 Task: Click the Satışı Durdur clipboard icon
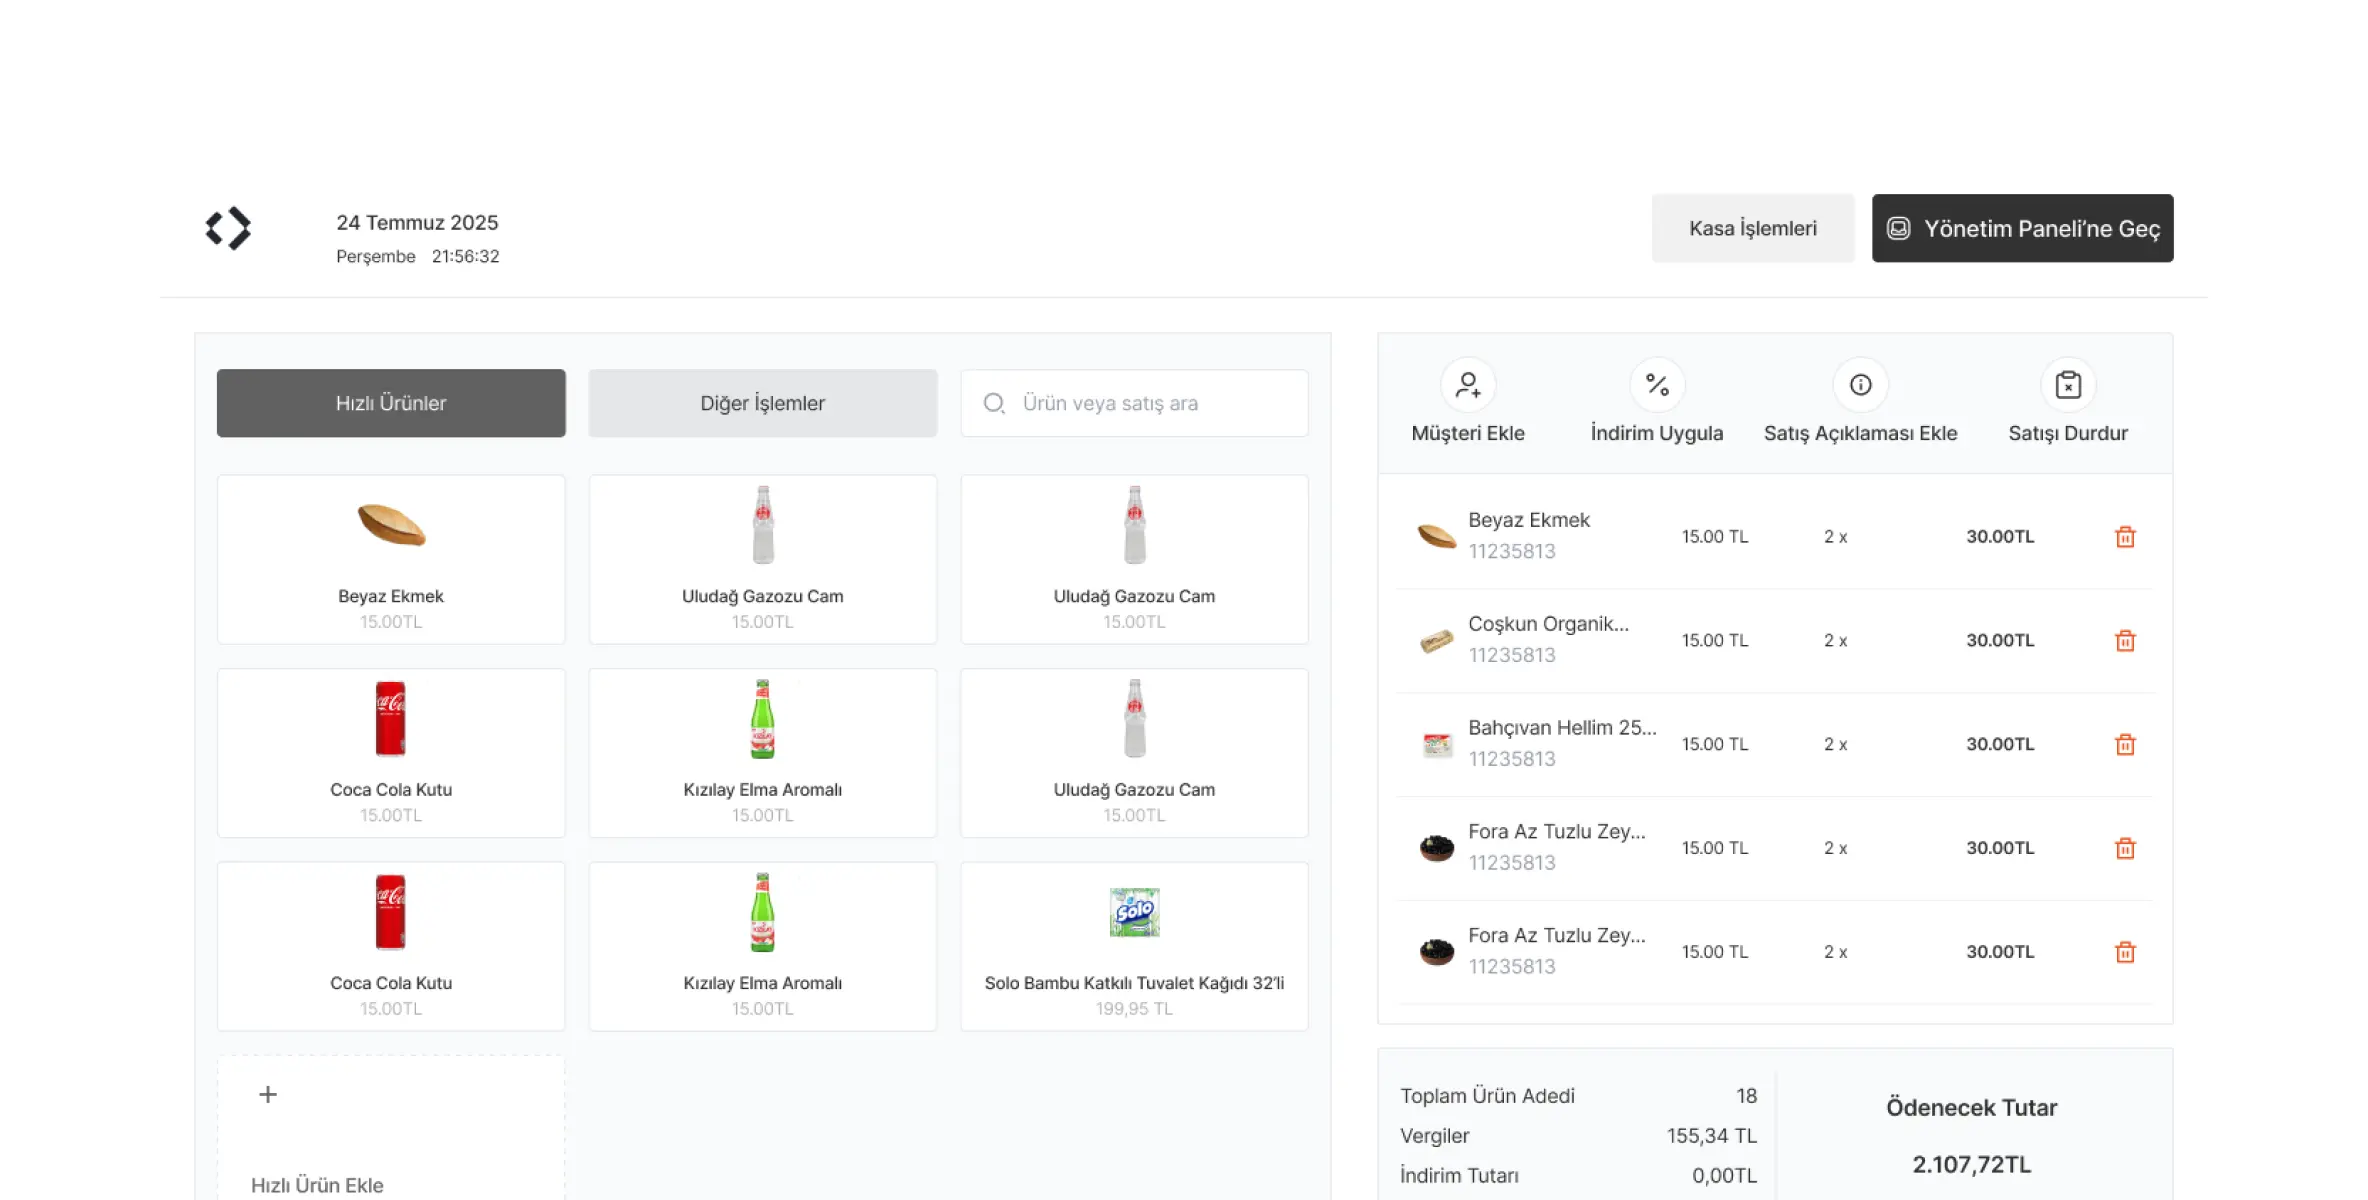coord(2068,385)
